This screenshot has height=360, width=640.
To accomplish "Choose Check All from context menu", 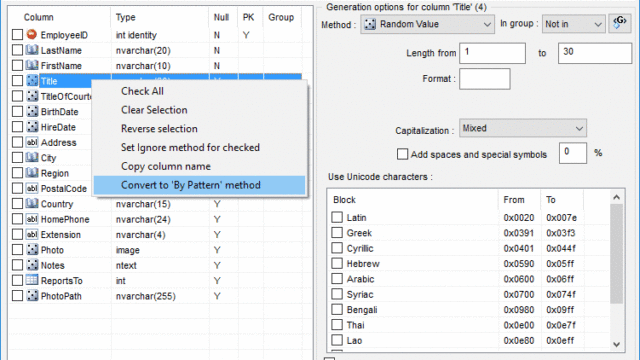I will point(199,91).
